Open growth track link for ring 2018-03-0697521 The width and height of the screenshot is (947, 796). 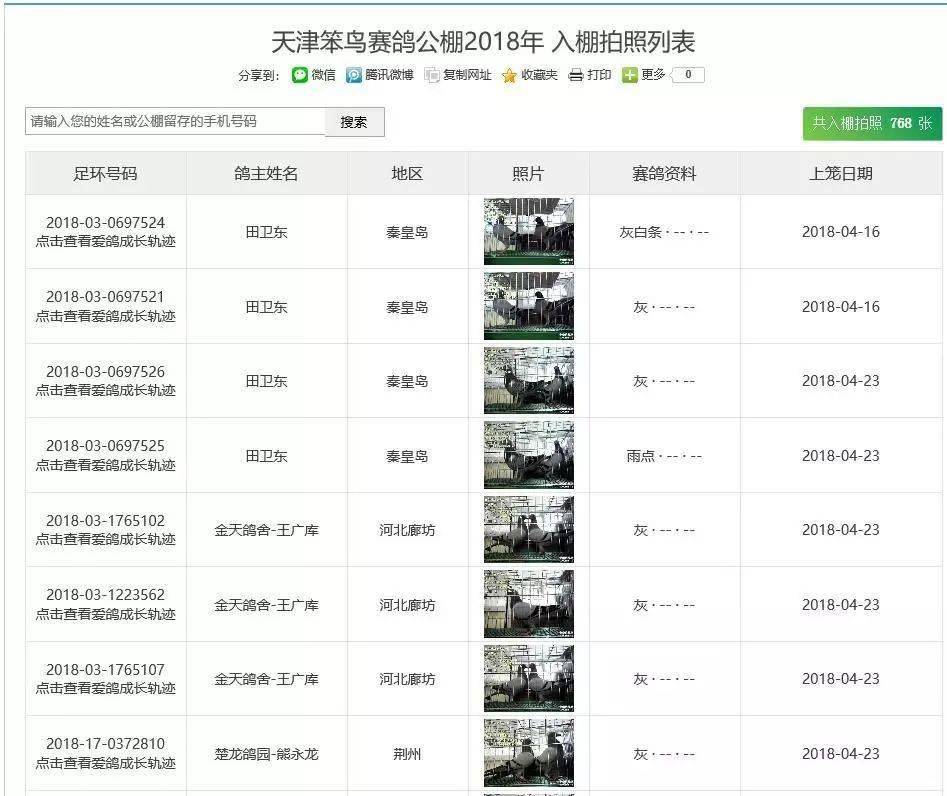(x=105, y=316)
